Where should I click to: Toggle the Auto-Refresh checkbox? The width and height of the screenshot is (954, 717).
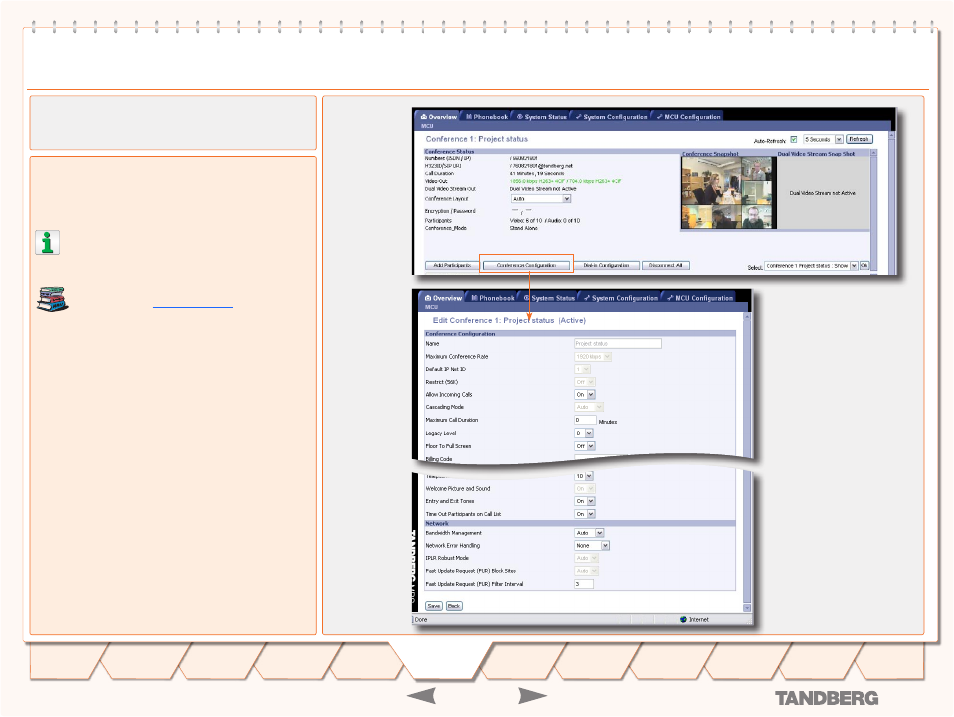[x=793, y=139]
